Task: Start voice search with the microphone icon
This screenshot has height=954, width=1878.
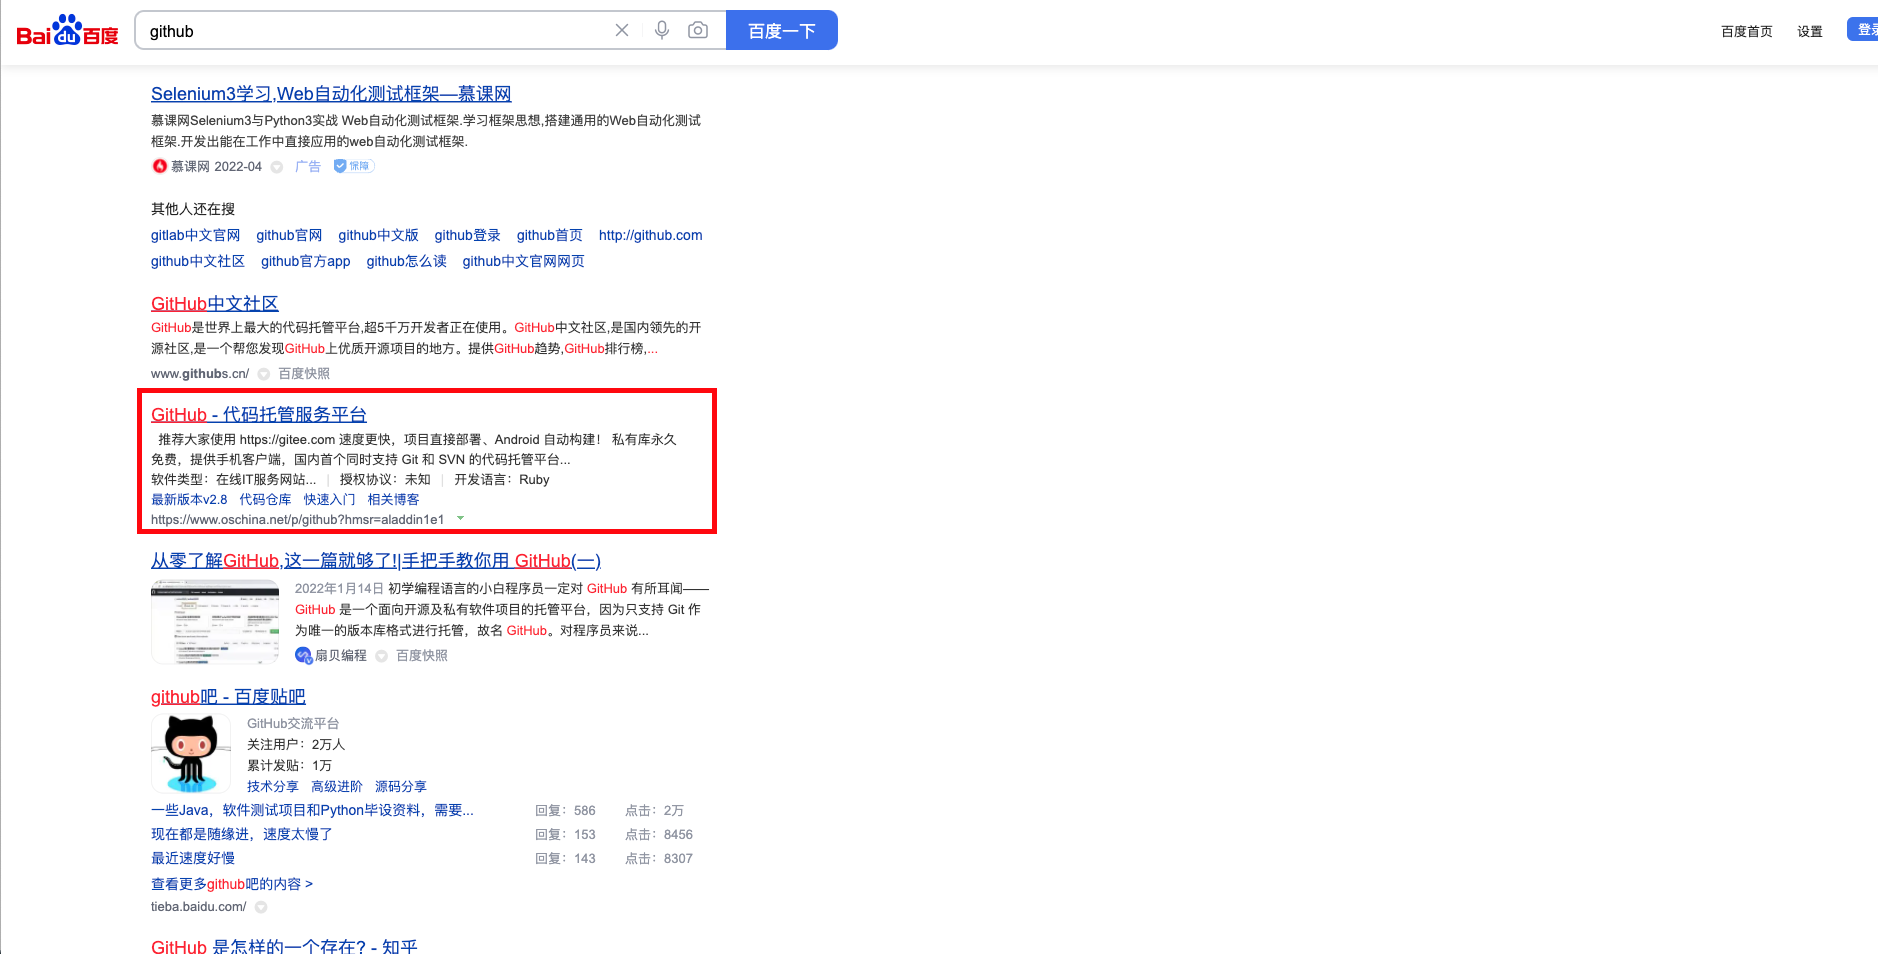Action: (662, 30)
